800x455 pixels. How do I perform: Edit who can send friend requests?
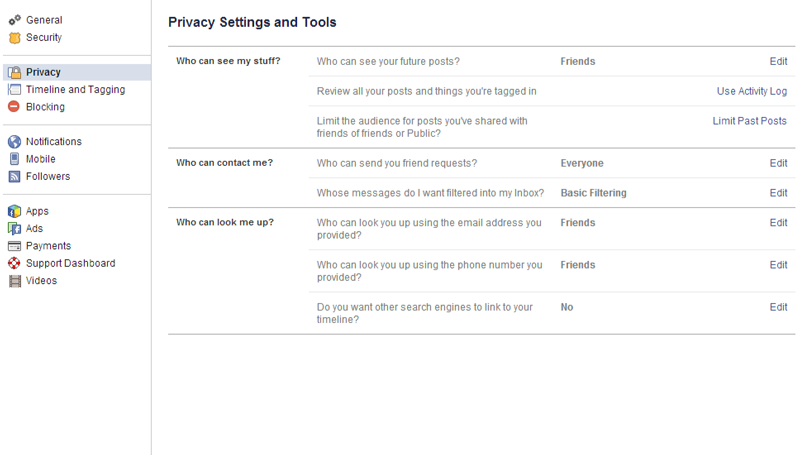(x=778, y=164)
